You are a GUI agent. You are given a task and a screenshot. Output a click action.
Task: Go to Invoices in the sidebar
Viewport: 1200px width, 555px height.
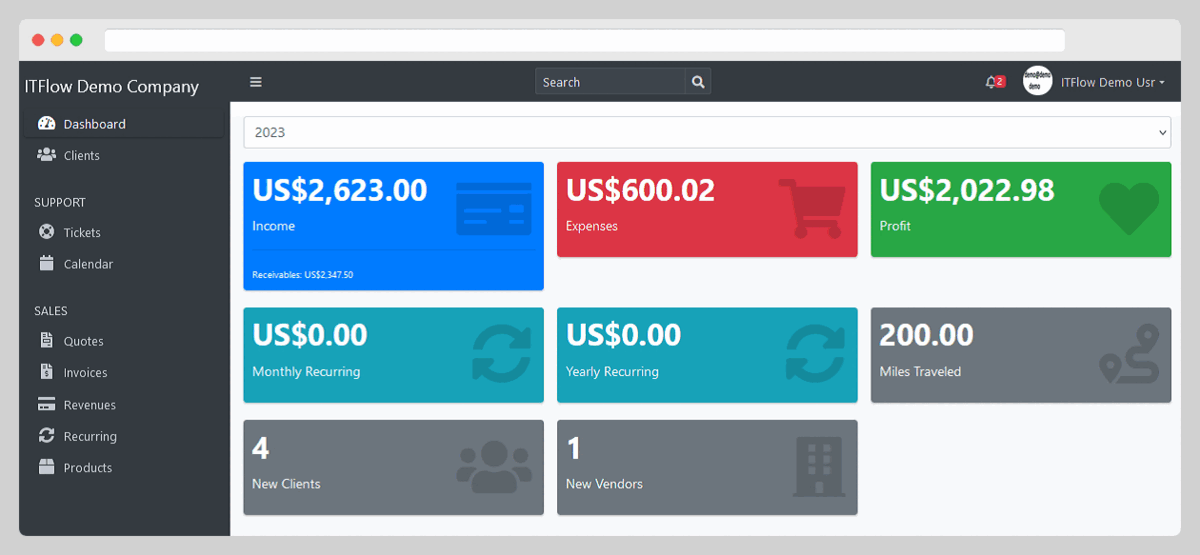click(x=85, y=372)
